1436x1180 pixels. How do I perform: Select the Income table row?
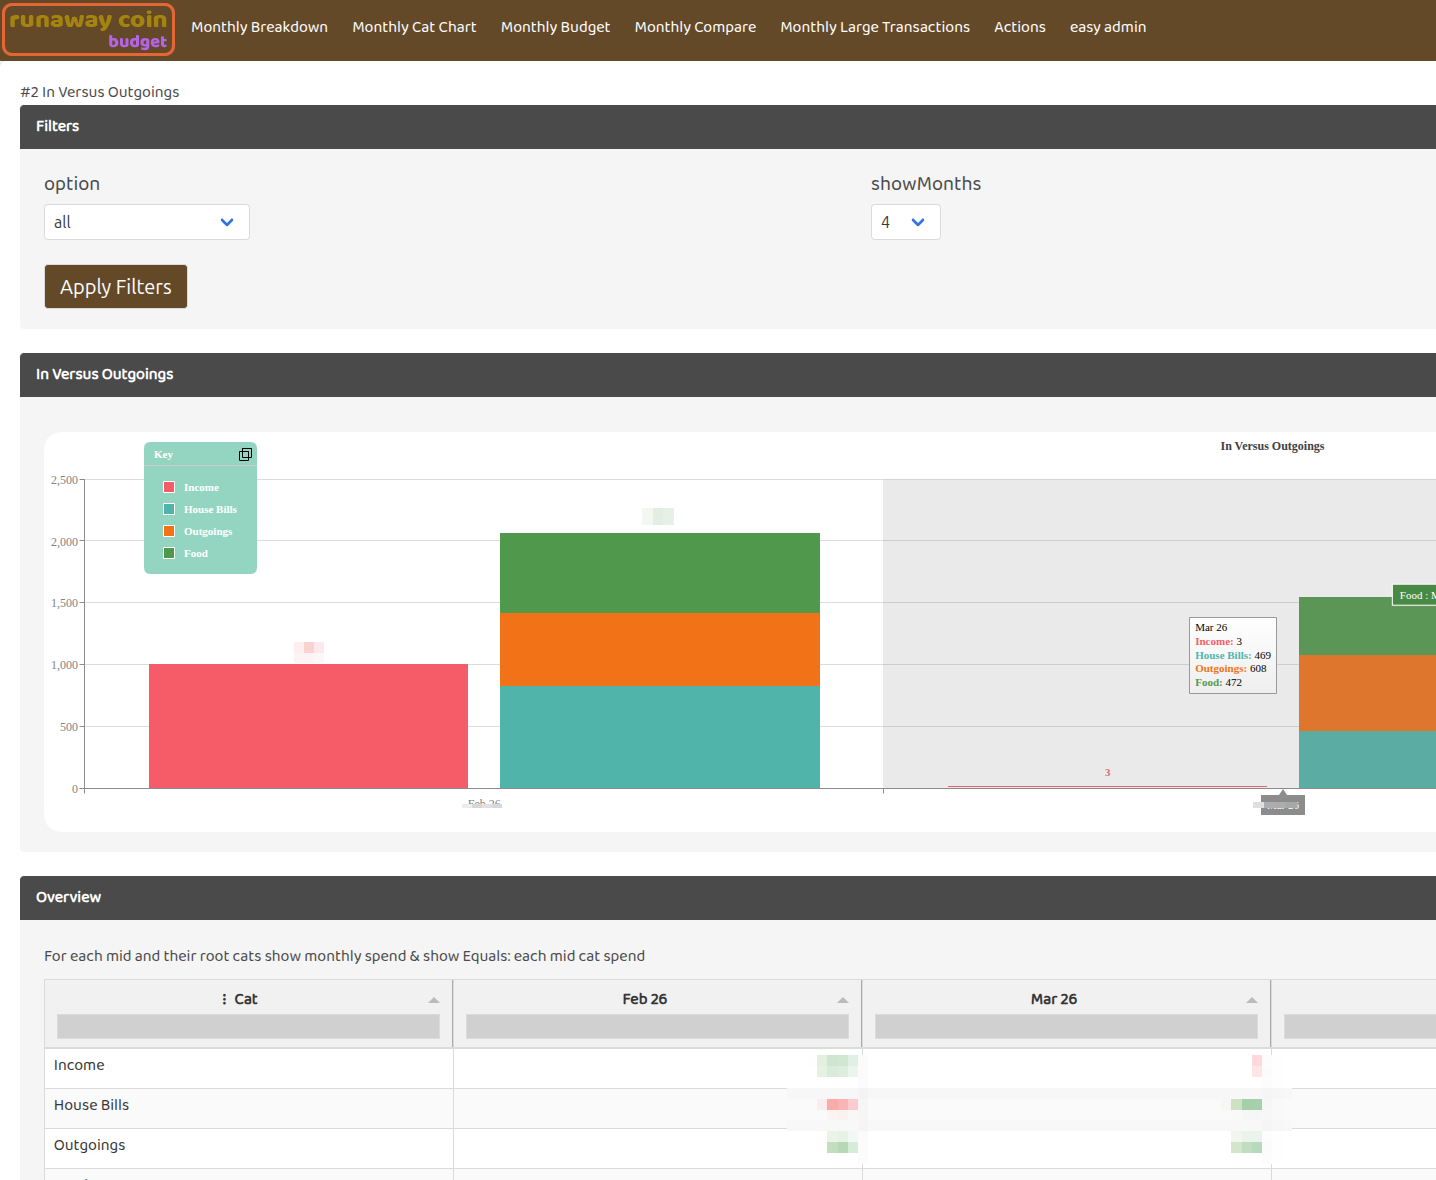pyautogui.click(x=740, y=1068)
